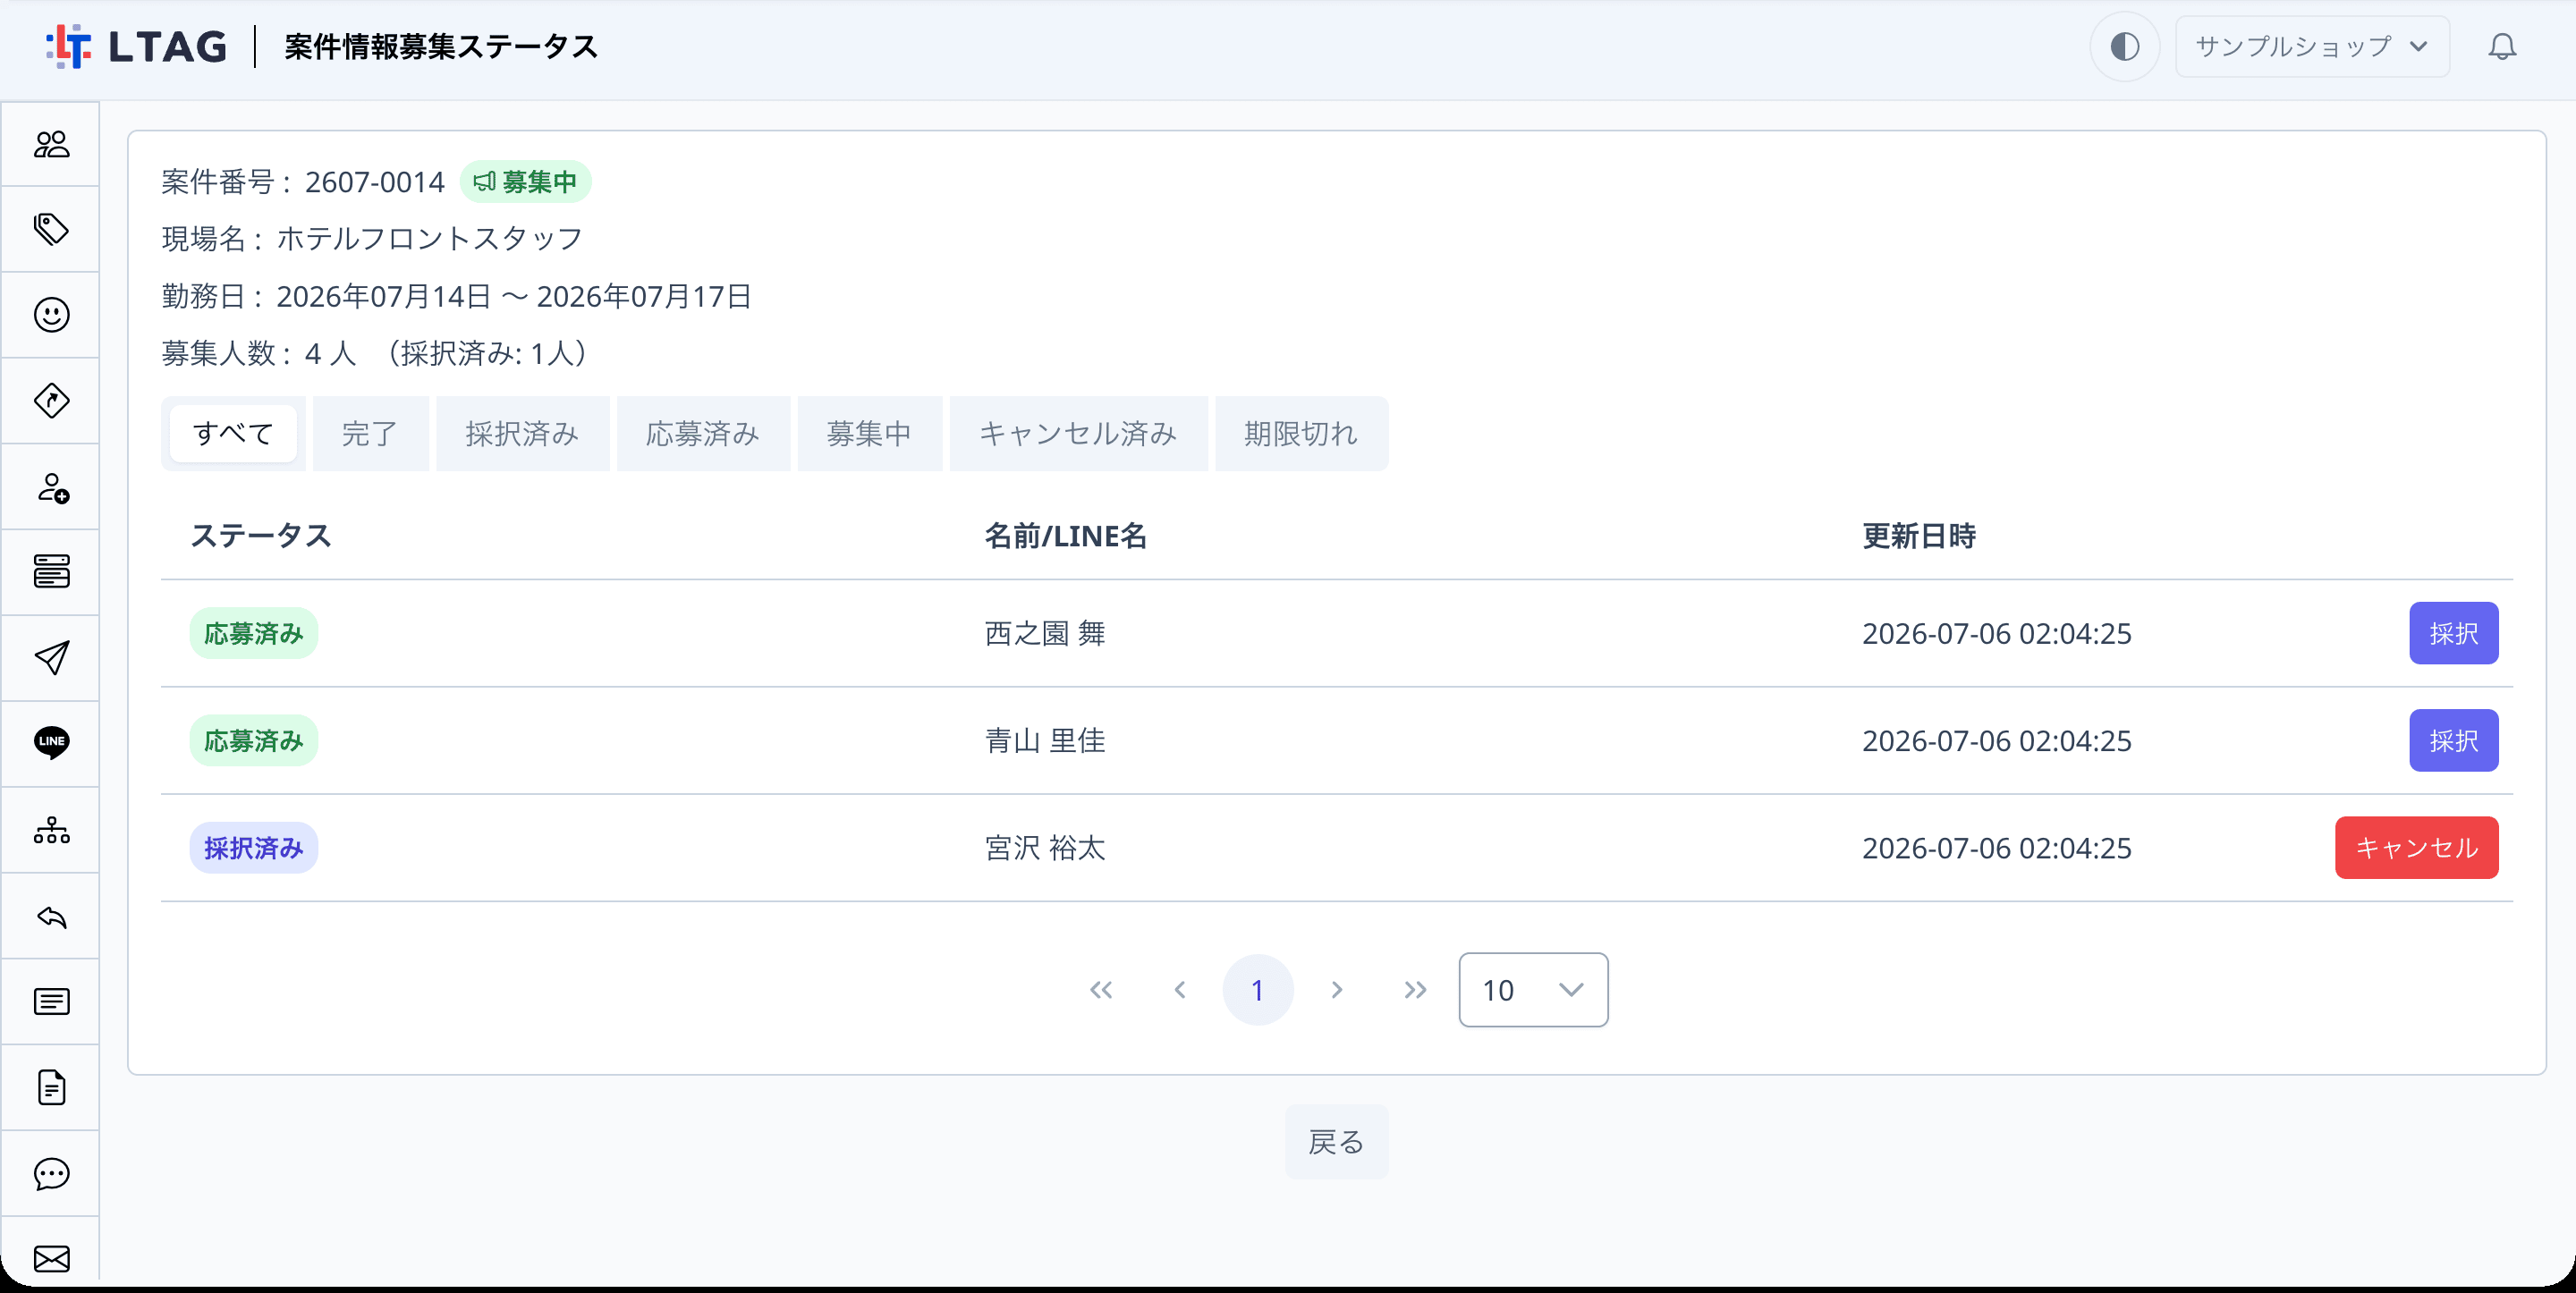
Task: Open the paper plane send sidebar icon
Action: point(51,658)
